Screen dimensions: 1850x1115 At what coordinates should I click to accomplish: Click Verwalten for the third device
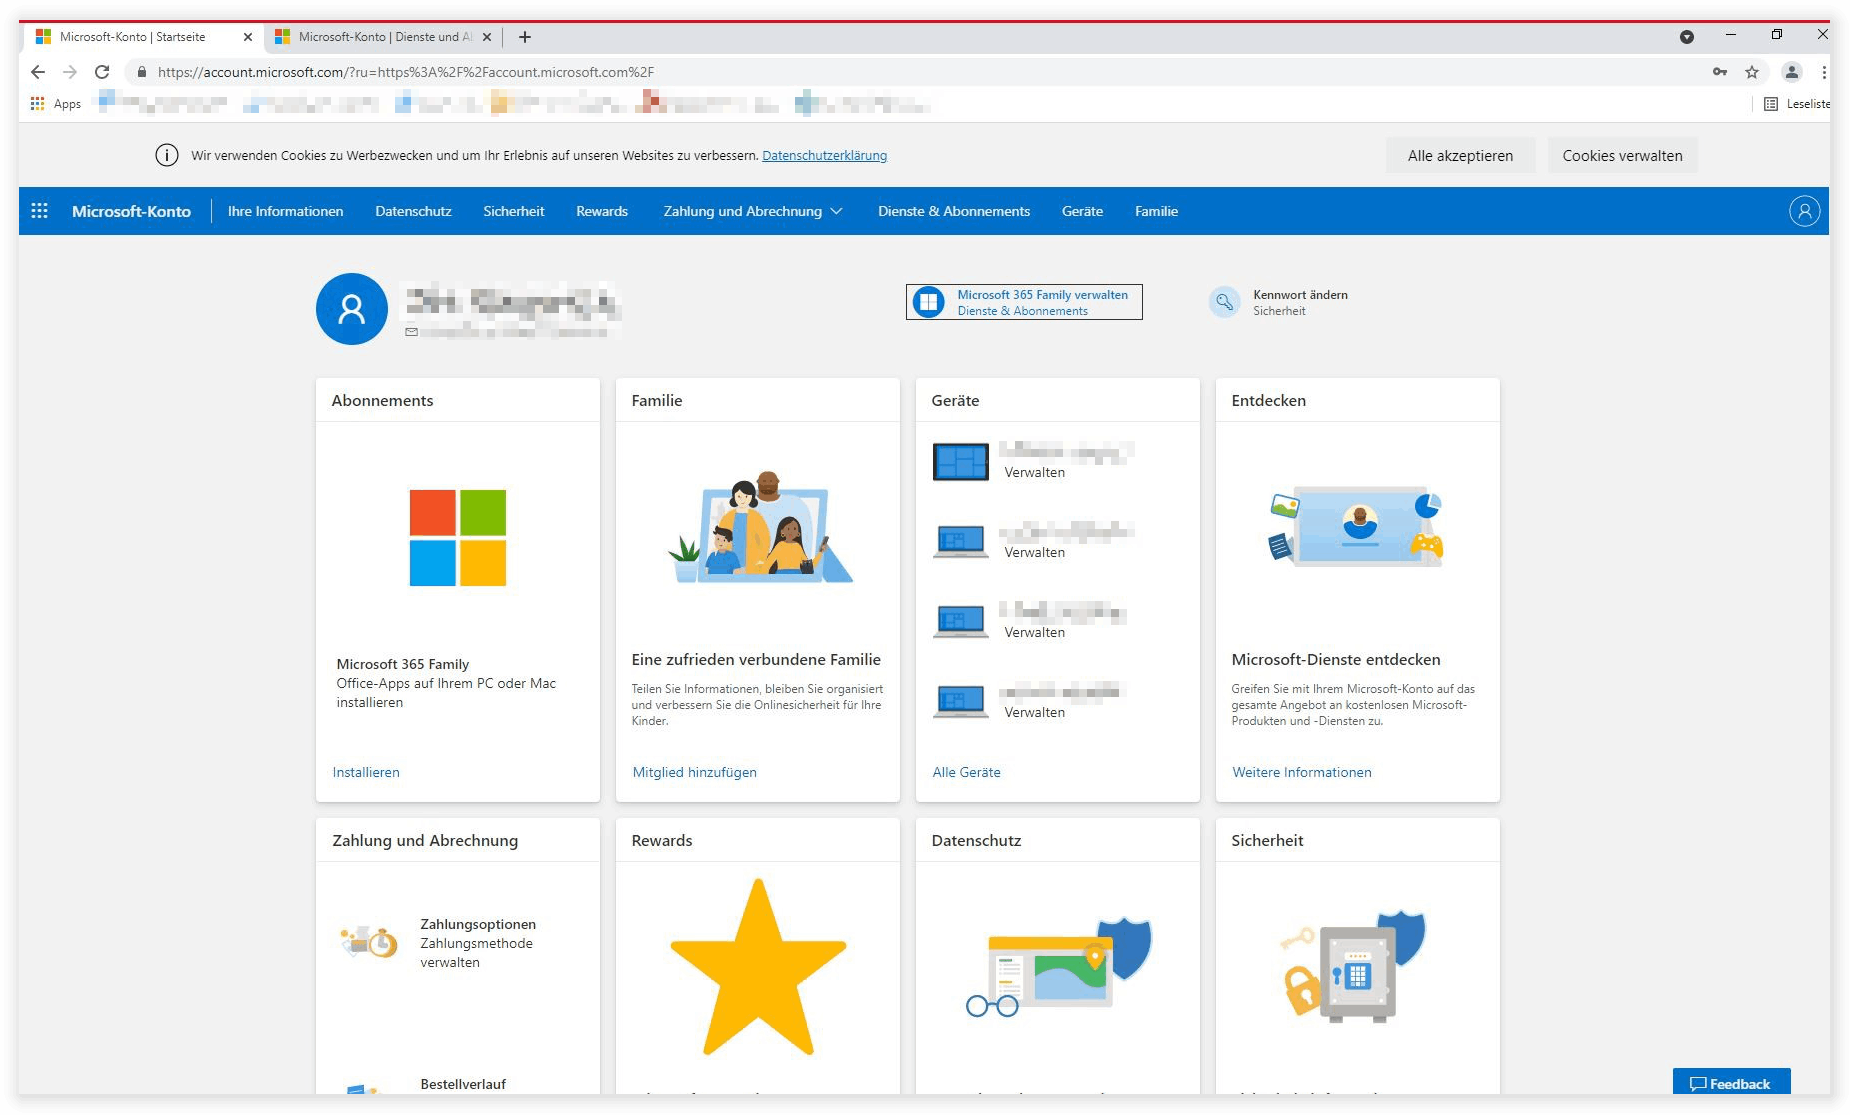1035,632
